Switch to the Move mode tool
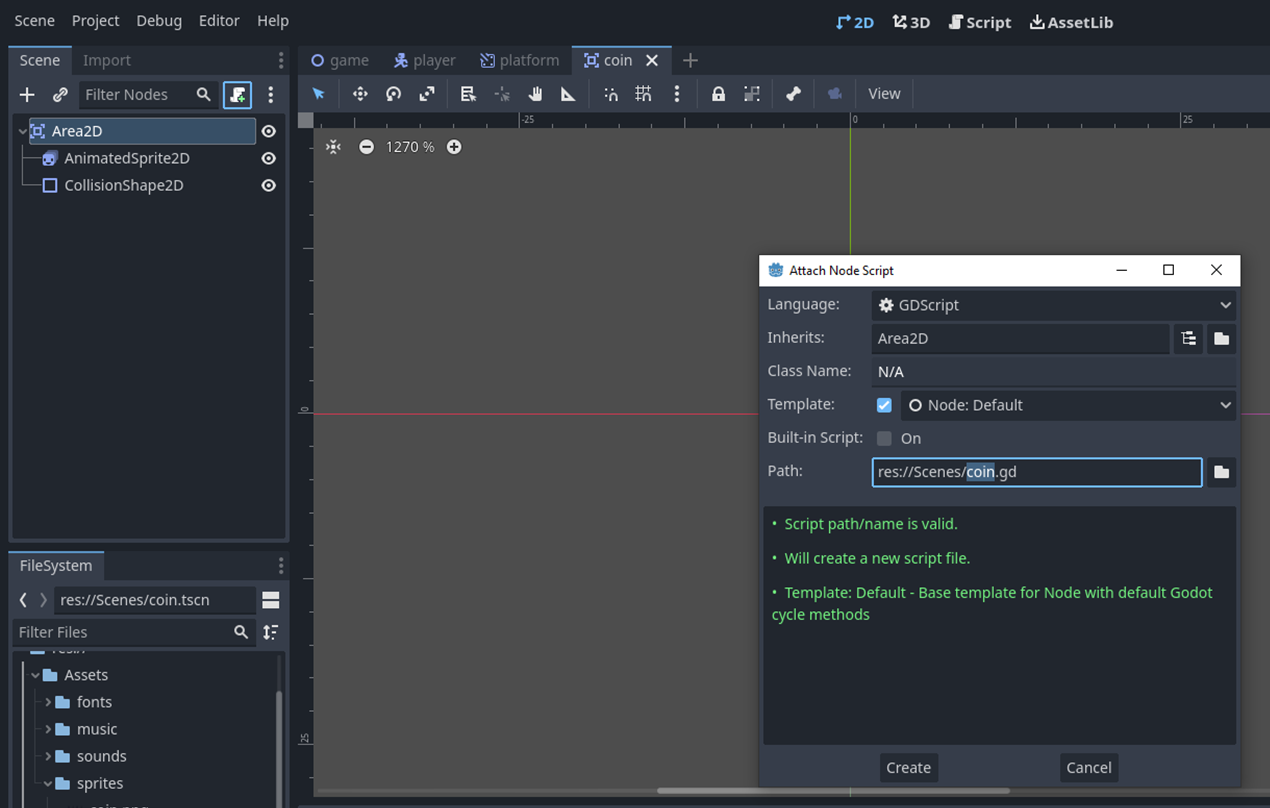The height and width of the screenshot is (808, 1270). coord(360,93)
